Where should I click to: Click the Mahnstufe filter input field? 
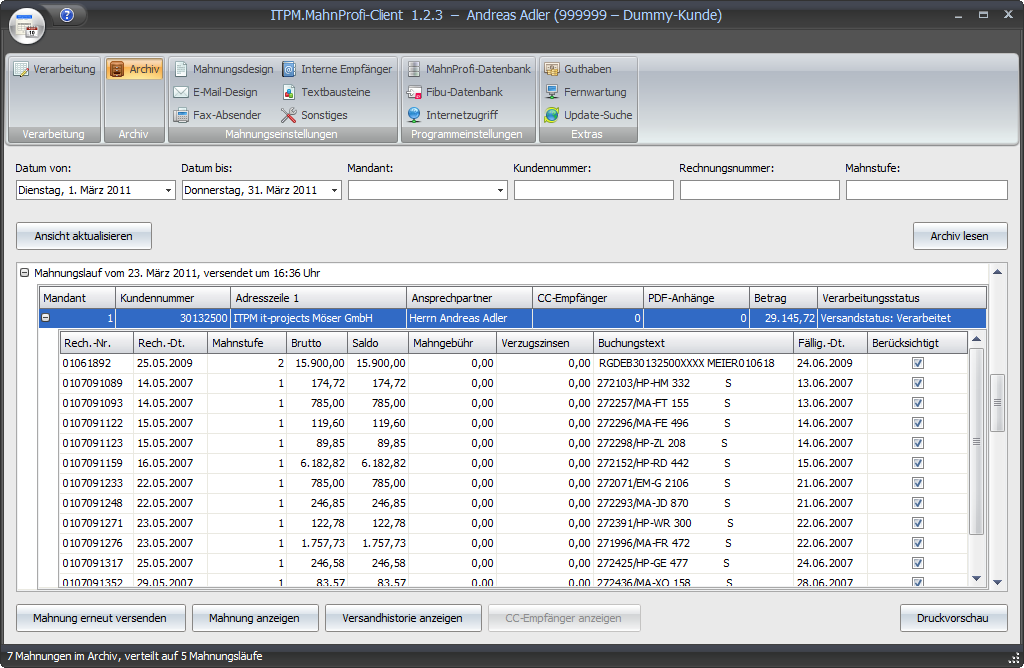(x=927, y=190)
